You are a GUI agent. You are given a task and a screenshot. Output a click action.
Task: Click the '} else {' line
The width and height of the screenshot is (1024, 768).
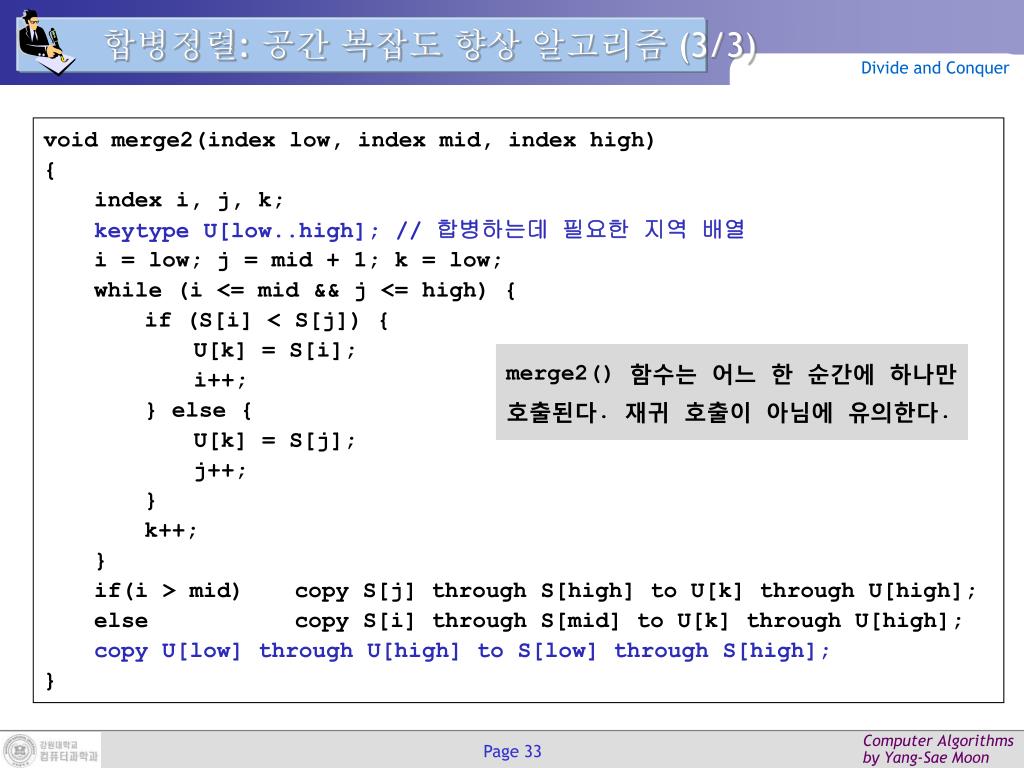coord(199,411)
